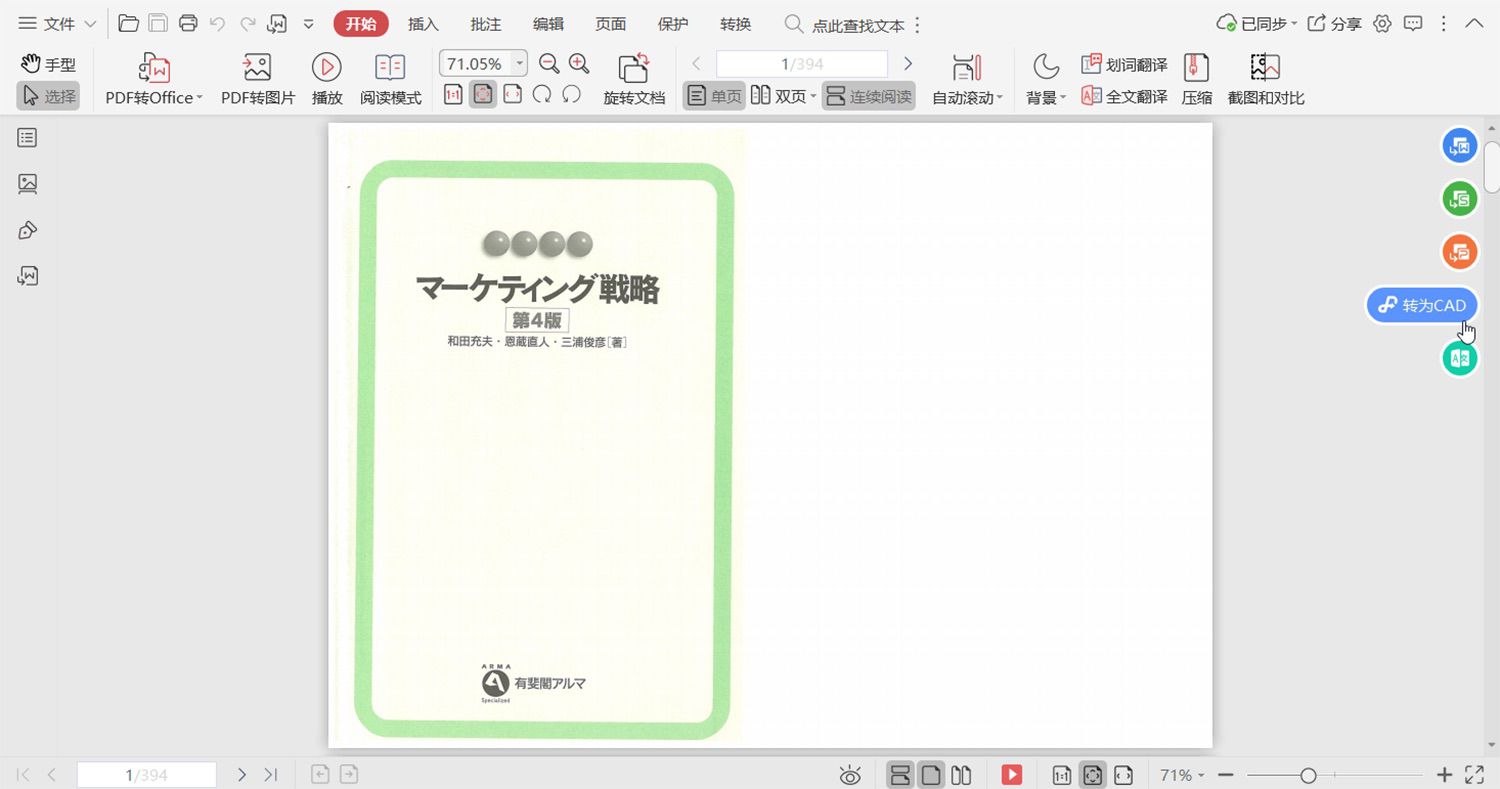Click the zoom out magnifier icon
The height and width of the screenshot is (789, 1500).
[x=549, y=64]
